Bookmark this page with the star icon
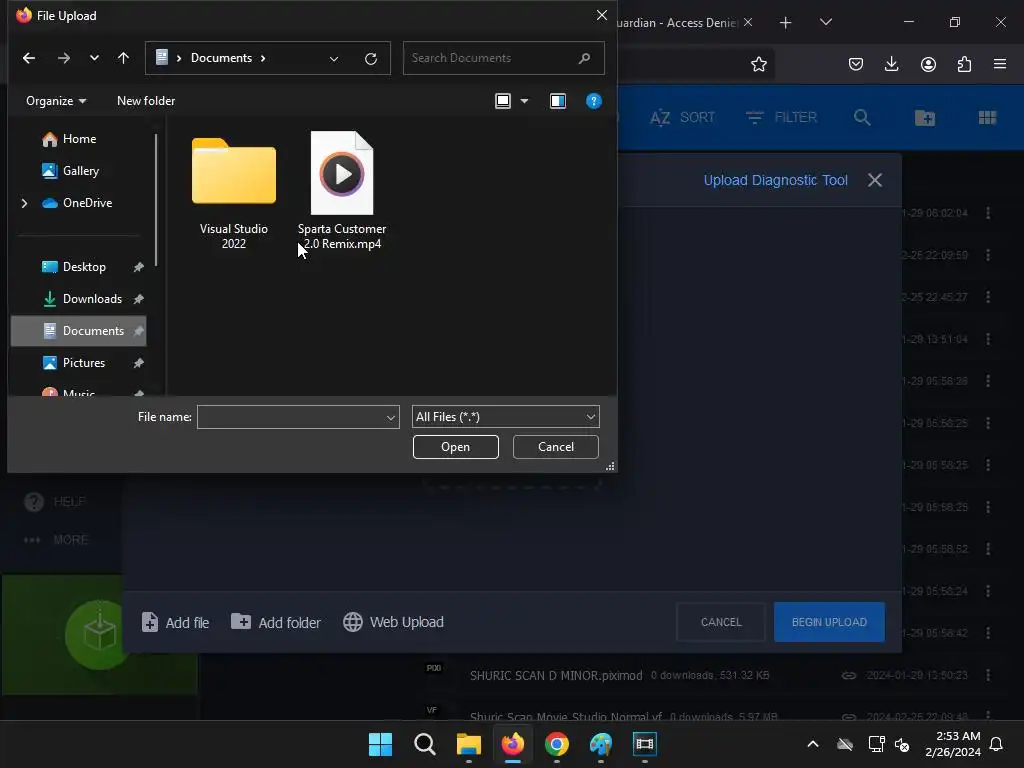The height and width of the screenshot is (768, 1024). coord(758,64)
